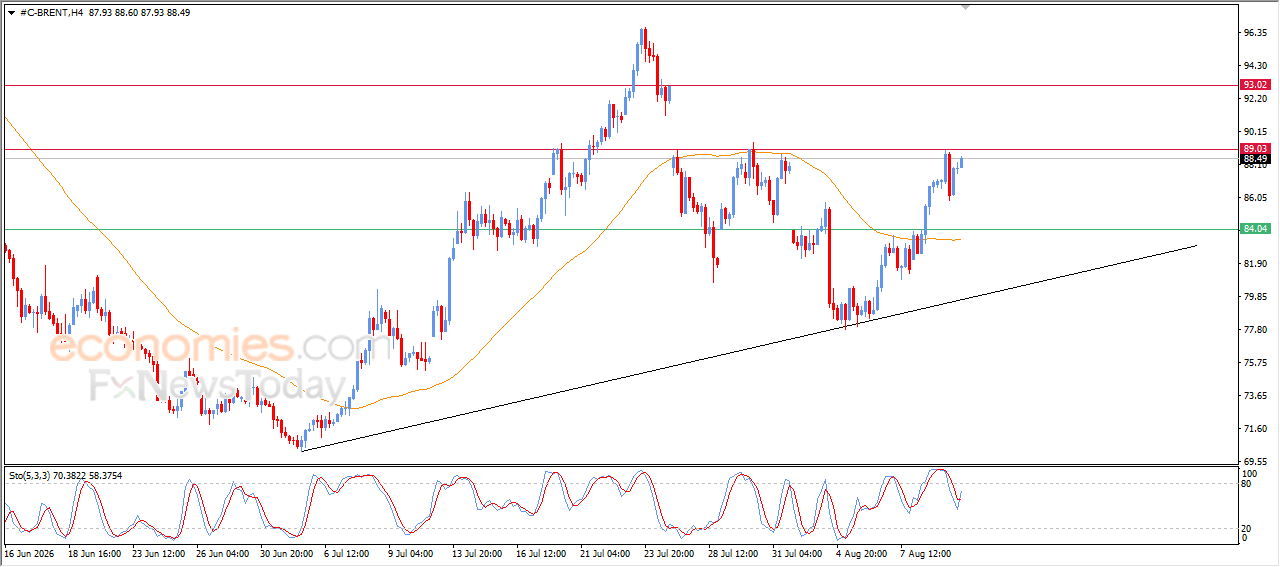
Task: Click the 71.60 label on price axis
Action: click(x=1255, y=429)
